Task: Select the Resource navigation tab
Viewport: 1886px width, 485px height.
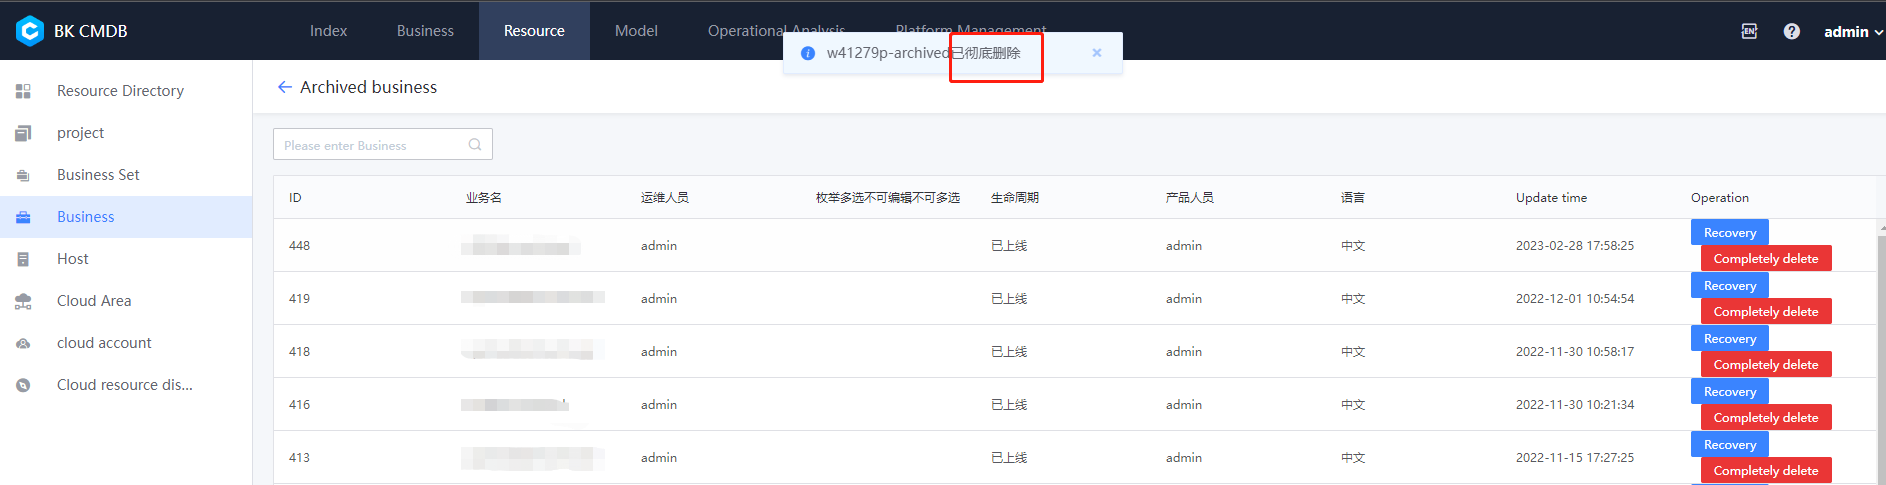Action: 534,31
